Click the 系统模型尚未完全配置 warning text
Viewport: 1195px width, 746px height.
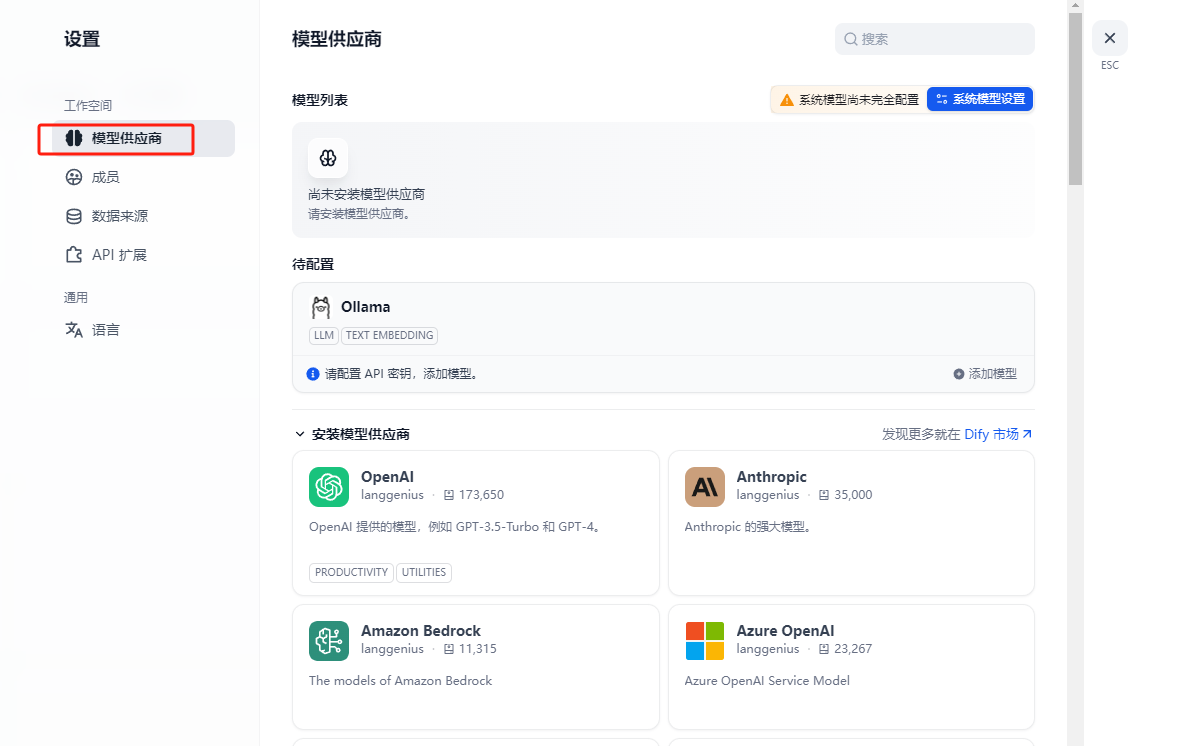click(858, 100)
